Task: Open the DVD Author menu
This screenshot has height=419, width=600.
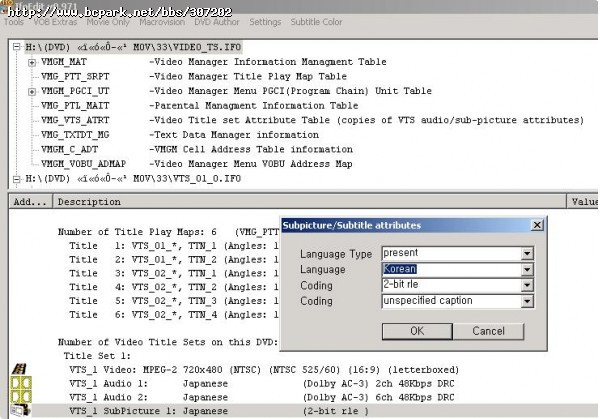Action: pyautogui.click(x=217, y=22)
